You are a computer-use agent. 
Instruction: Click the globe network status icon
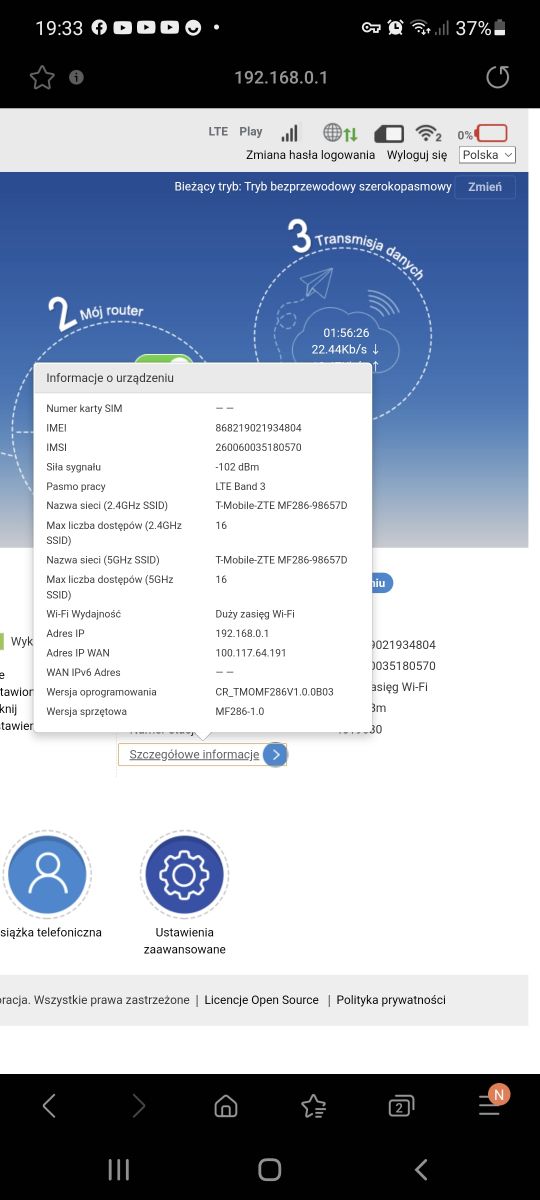[340, 133]
